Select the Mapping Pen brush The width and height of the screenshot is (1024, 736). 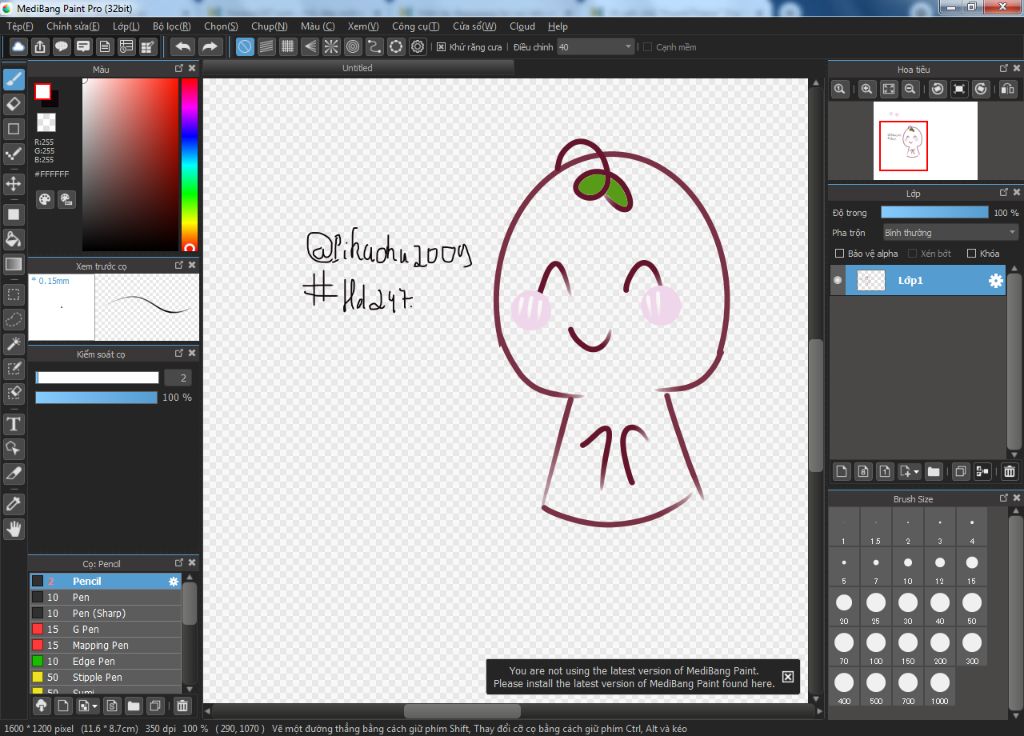tap(106, 645)
